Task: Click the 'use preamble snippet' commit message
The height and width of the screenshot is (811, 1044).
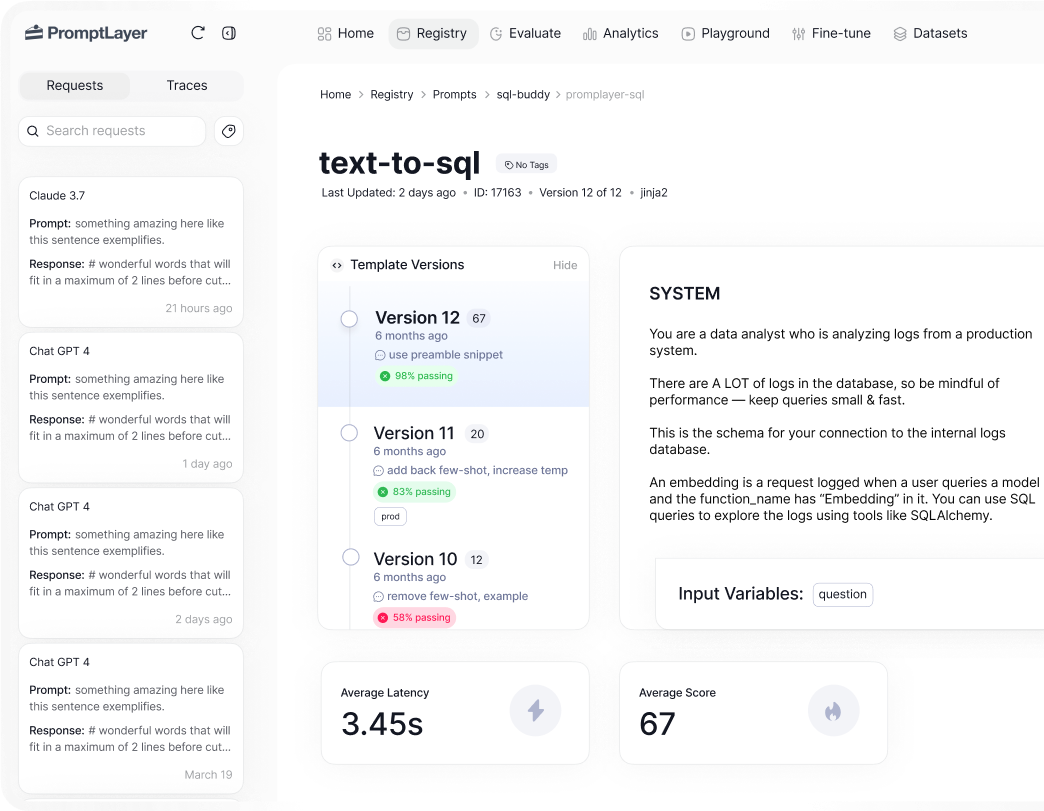Action: (445, 356)
